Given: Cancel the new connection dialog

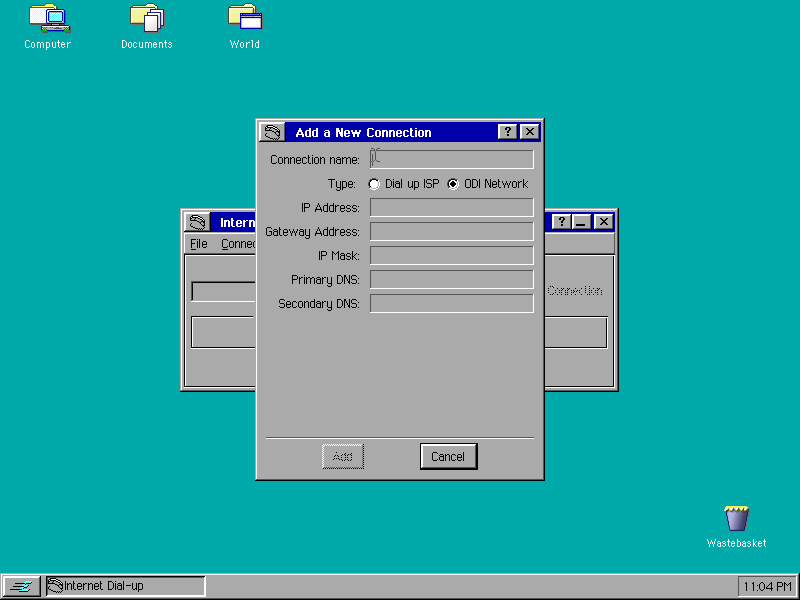Looking at the screenshot, I should click(x=448, y=457).
